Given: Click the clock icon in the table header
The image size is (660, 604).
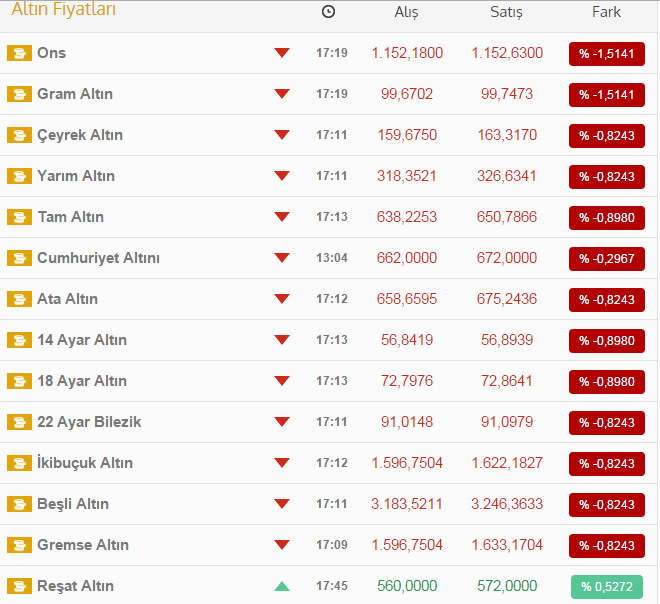Looking at the screenshot, I should [329, 12].
